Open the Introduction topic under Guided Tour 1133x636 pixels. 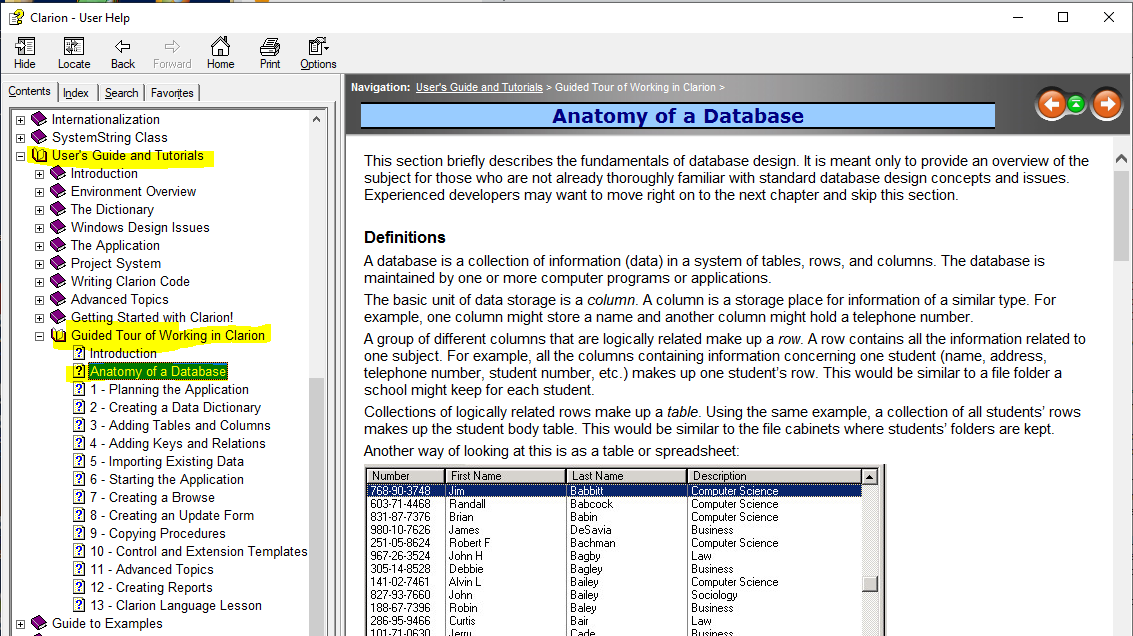point(123,353)
